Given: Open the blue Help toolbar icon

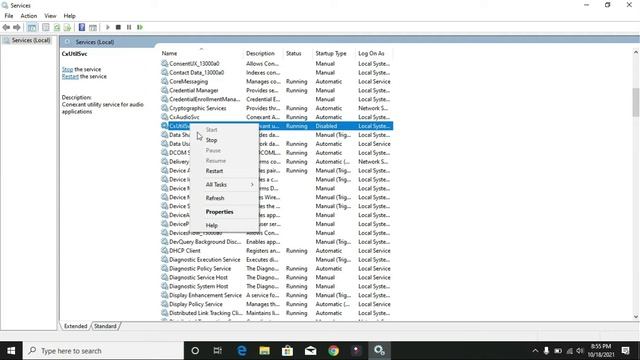Looking at the screenshot, I should pos(82,27).
